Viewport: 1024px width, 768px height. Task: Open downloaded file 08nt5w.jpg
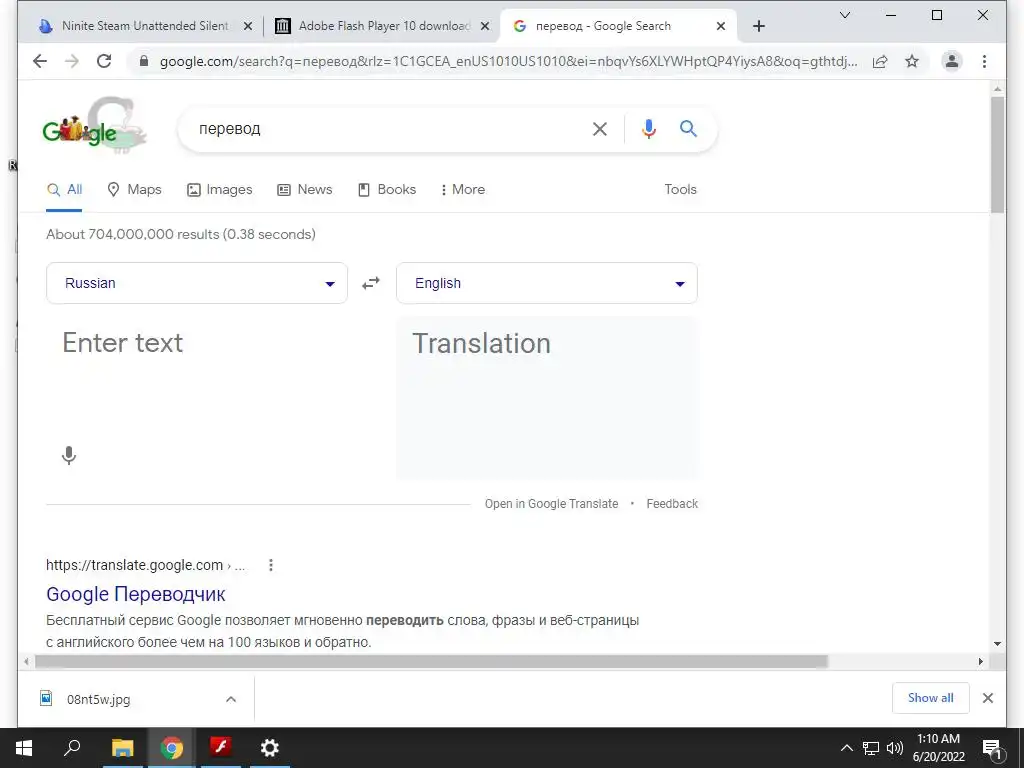[x=98, y=699]
